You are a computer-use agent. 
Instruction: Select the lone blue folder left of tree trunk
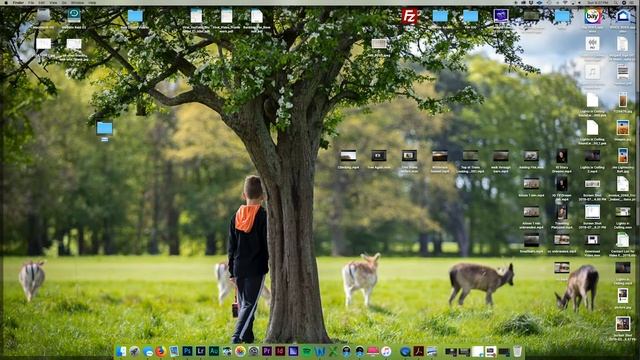coord(104,128)
